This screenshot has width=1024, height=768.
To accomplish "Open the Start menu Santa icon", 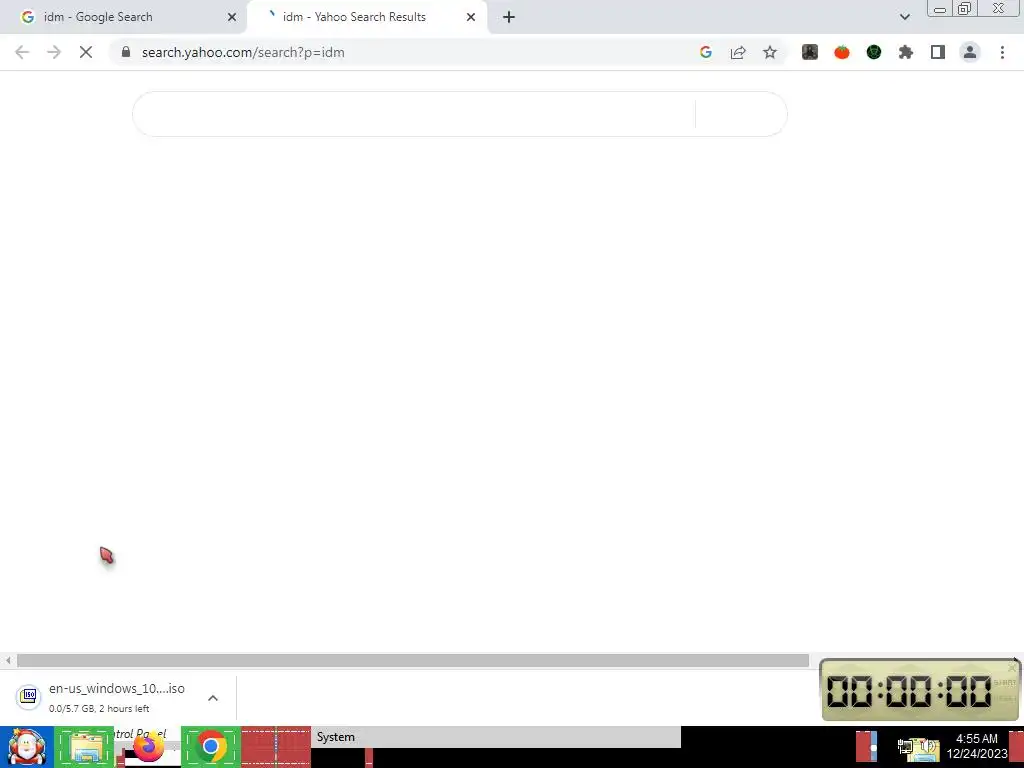I will click(x=27, y=747).
